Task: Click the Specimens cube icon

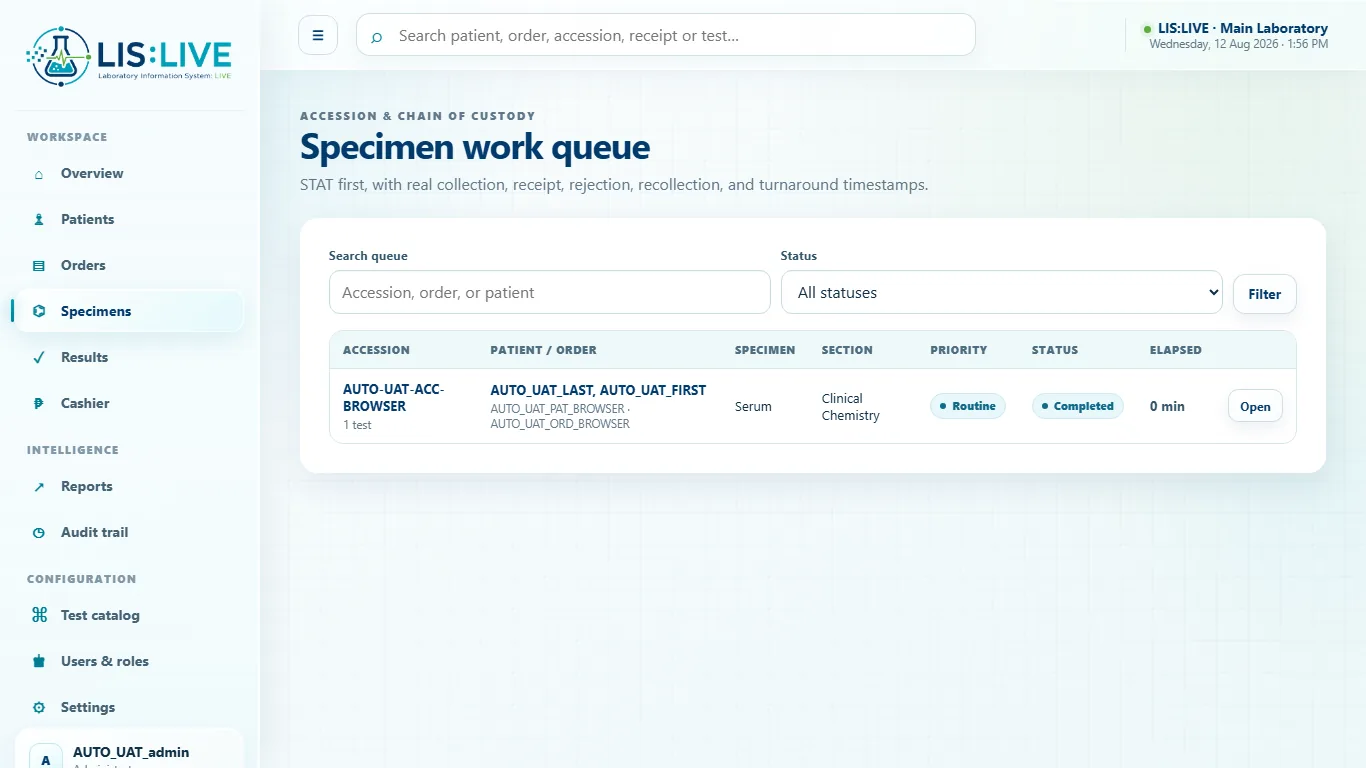Action: click(39, 312)
